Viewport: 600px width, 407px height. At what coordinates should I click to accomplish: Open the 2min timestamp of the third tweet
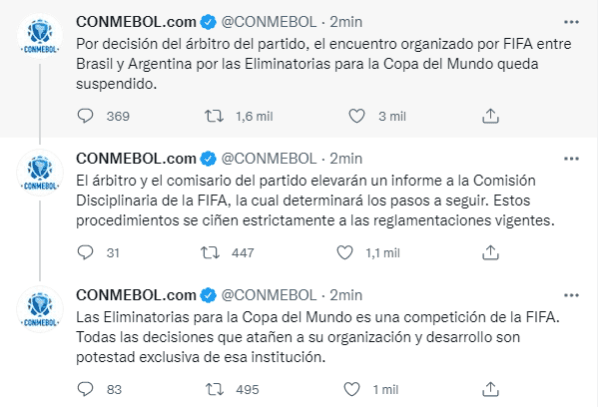[346, 294]
